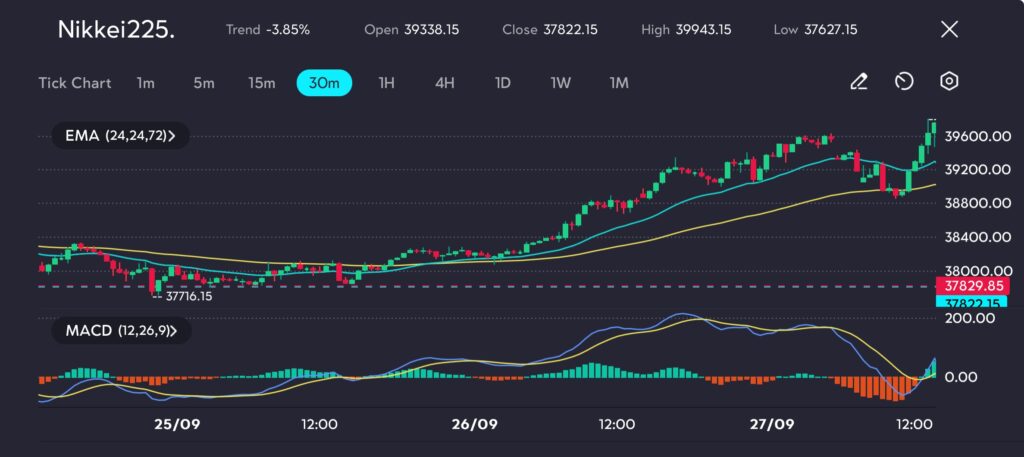Click the Trend -3.85% value
Viewport: 1024px width, 457px height.
pyautogui.click(x=268, y=30)
